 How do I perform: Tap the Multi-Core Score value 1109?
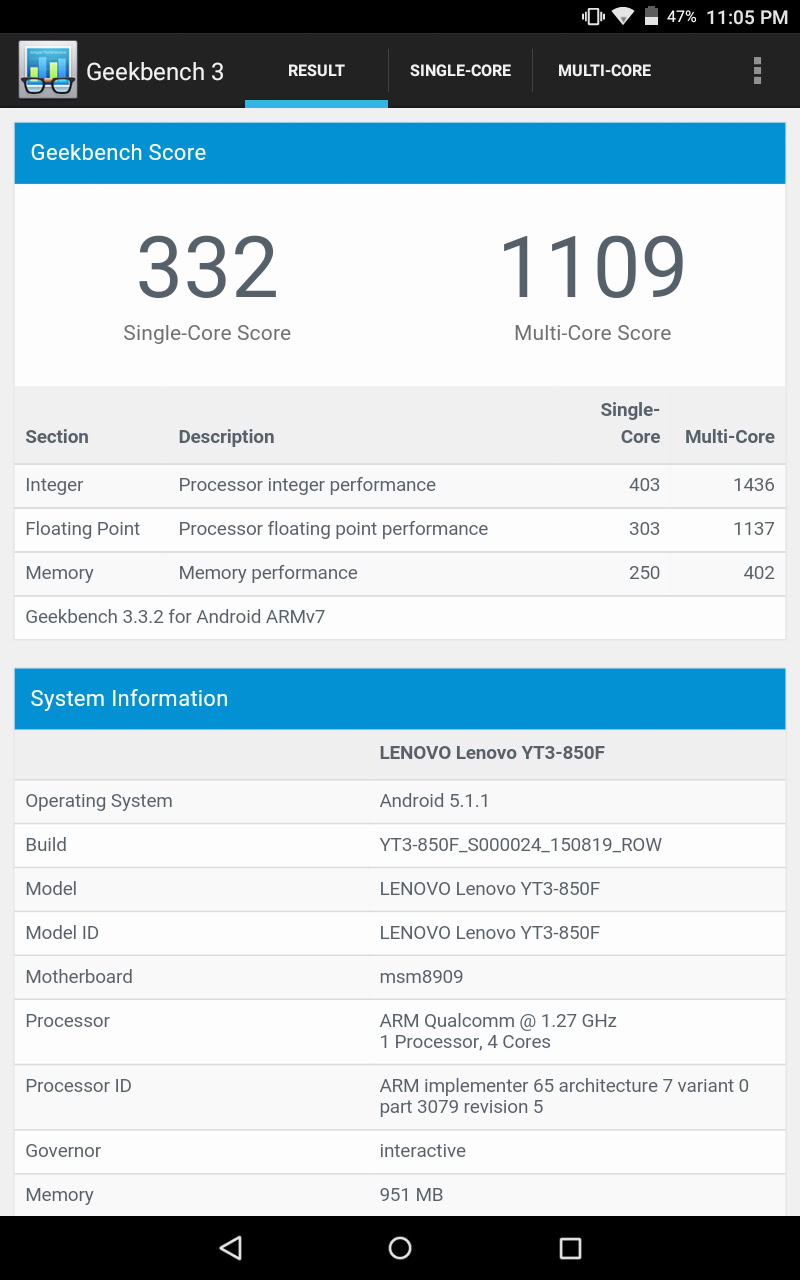tap(592, 268)
